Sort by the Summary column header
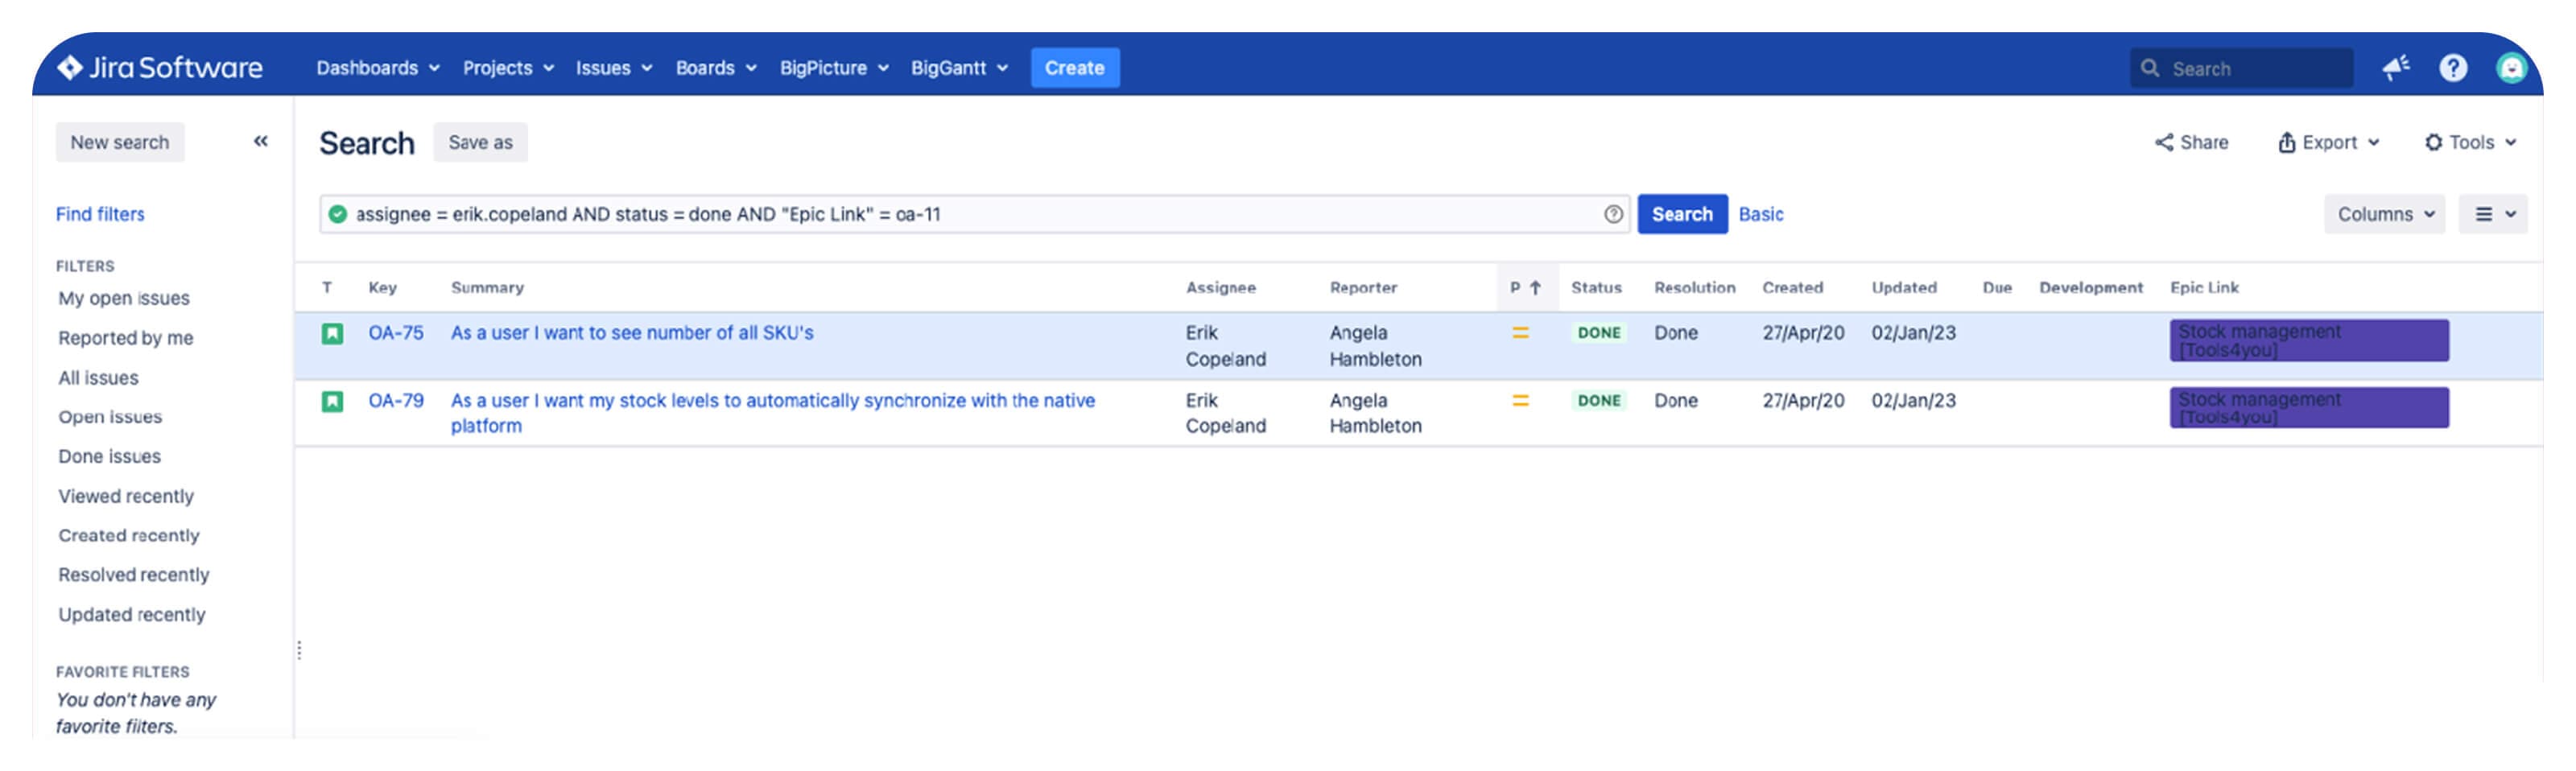2576x771 pixels. (x=487, y=288)
